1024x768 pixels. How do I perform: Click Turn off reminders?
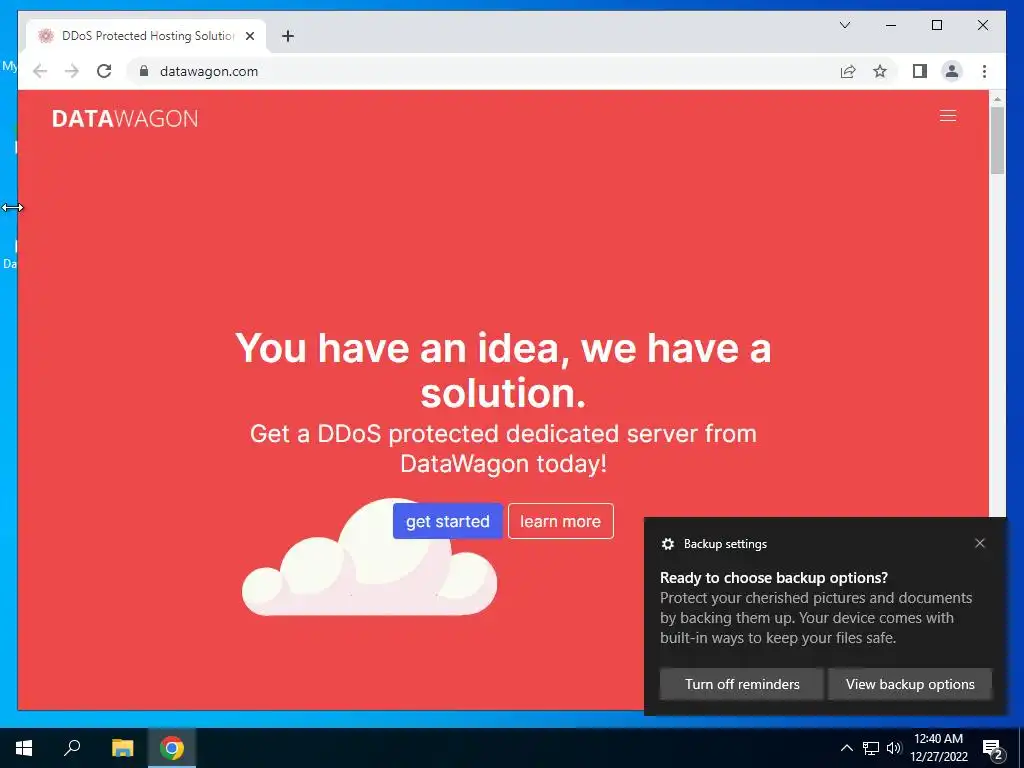tap(742, 684)
